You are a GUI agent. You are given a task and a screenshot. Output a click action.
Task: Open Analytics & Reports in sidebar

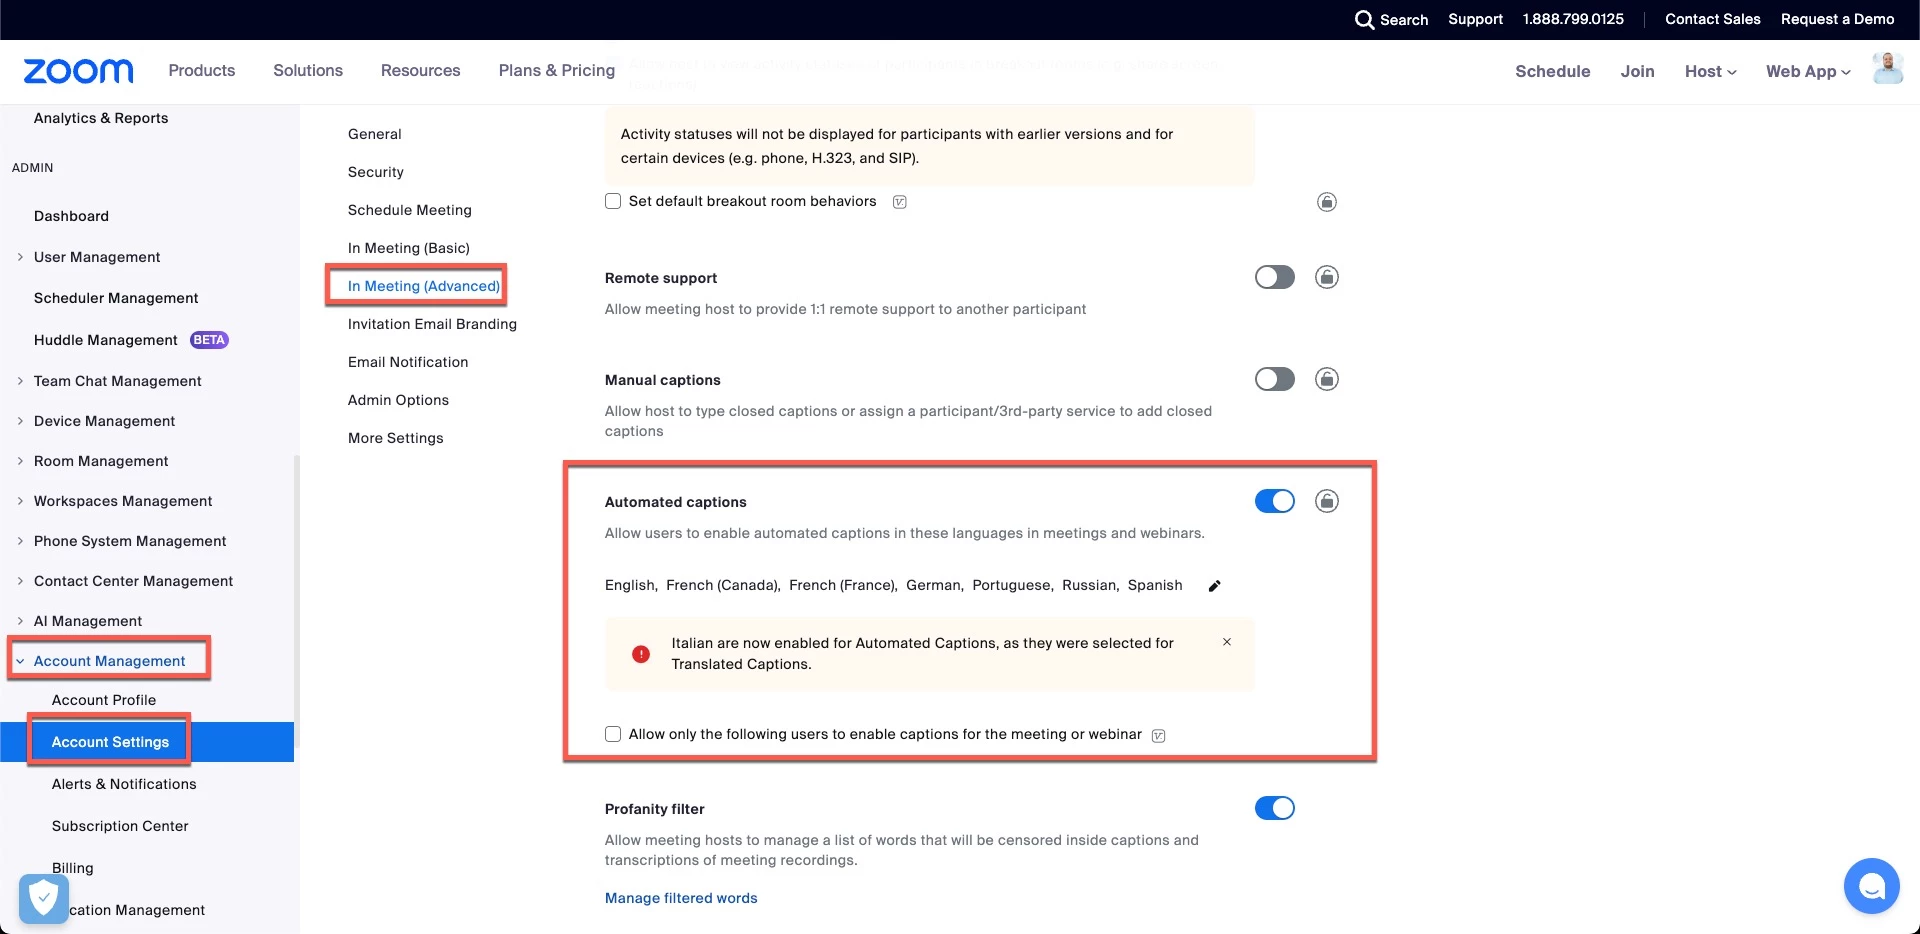pyautogui.click(x=101, y=118)
